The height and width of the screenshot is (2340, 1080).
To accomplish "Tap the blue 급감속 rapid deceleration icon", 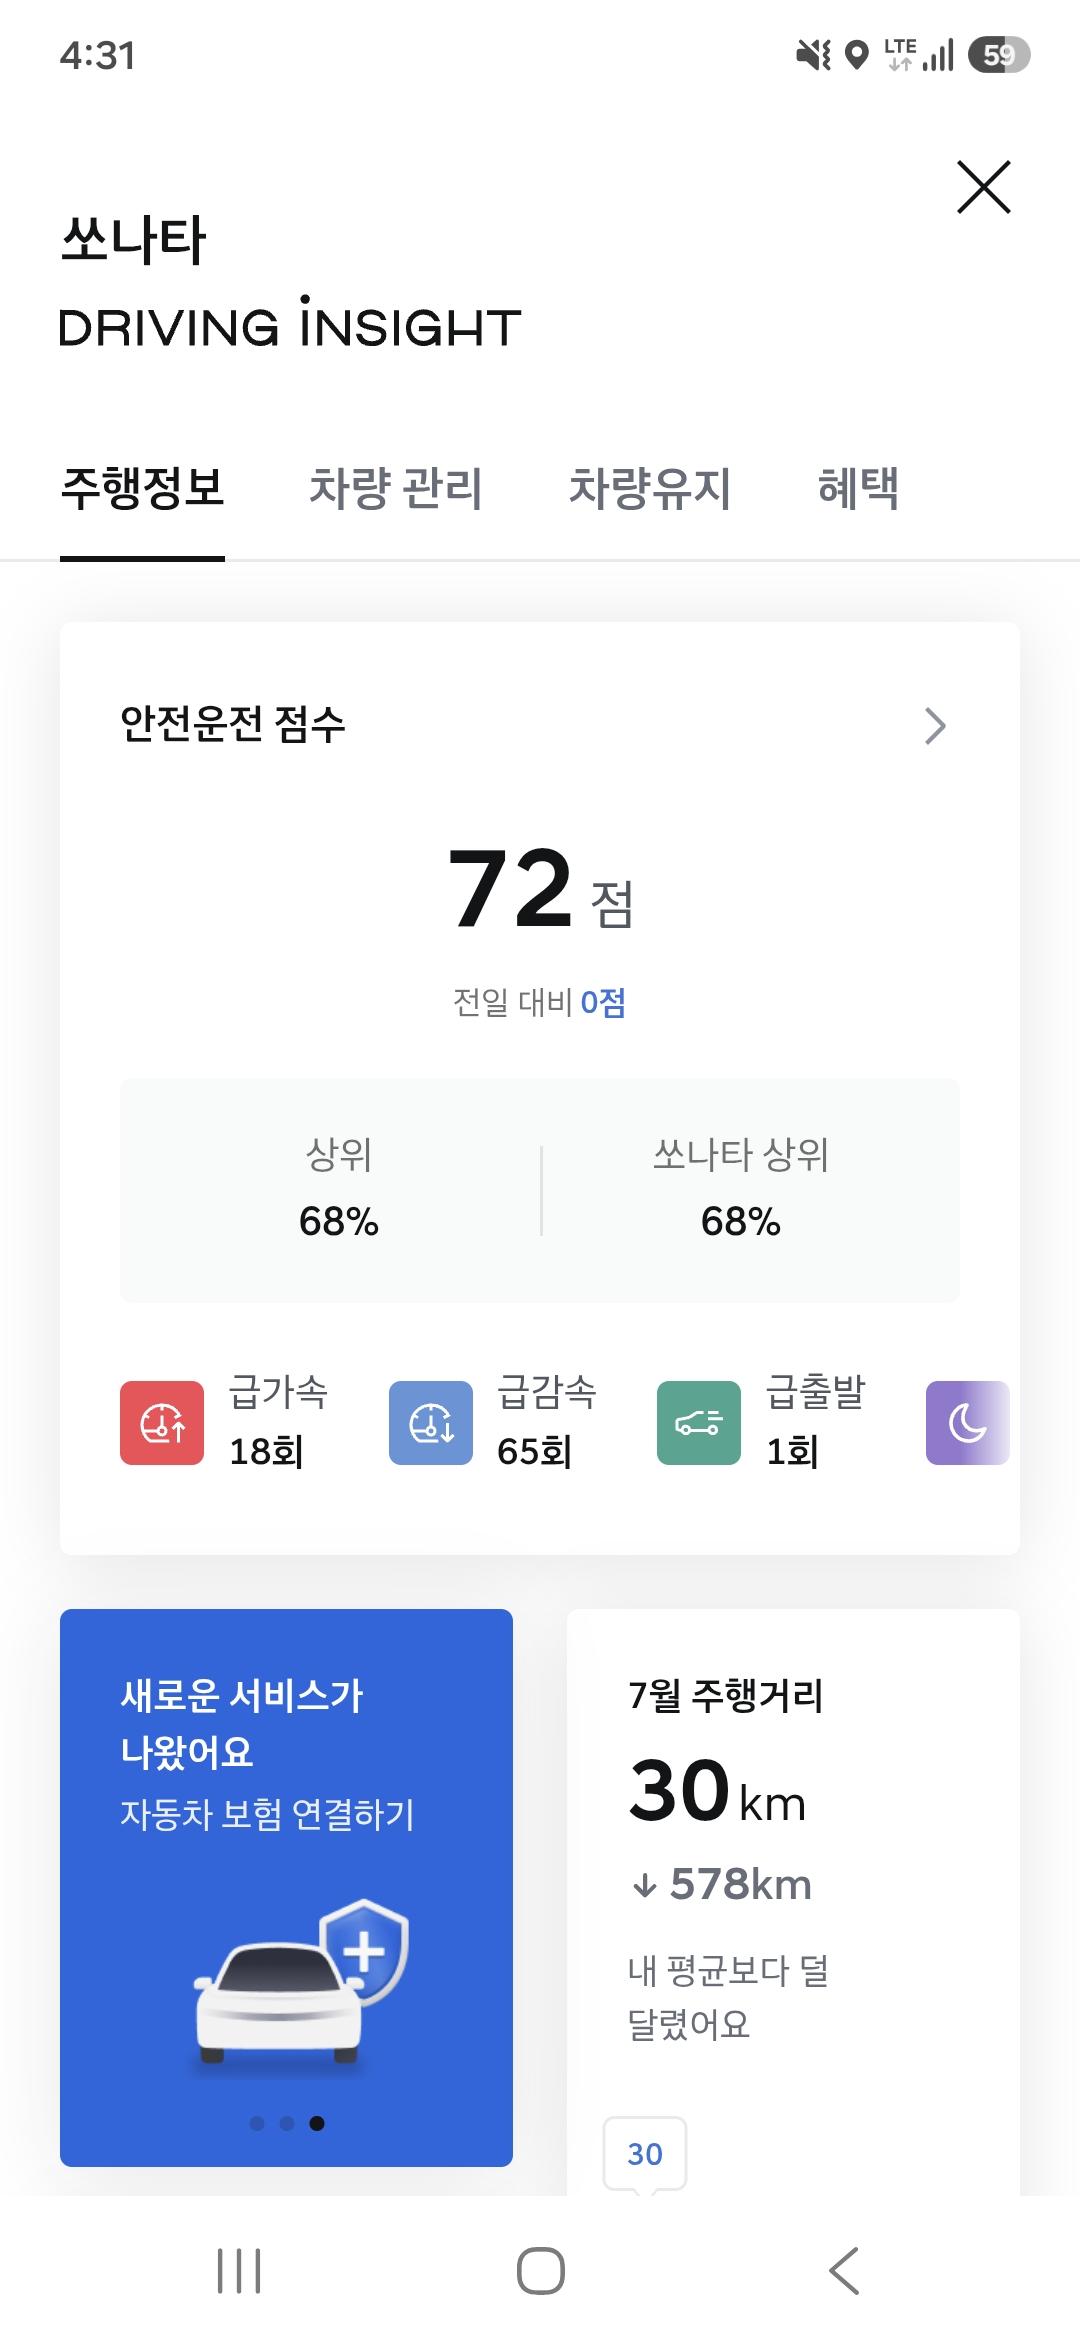I will click(x=431, y=1423).
